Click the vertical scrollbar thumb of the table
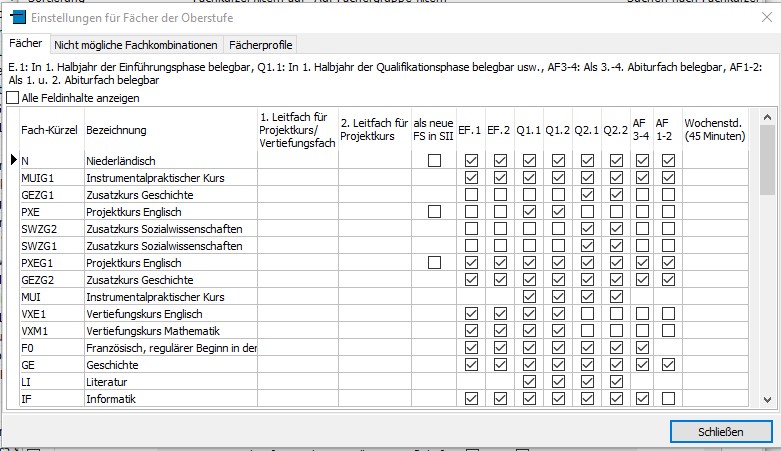 [x=767, y=160]
